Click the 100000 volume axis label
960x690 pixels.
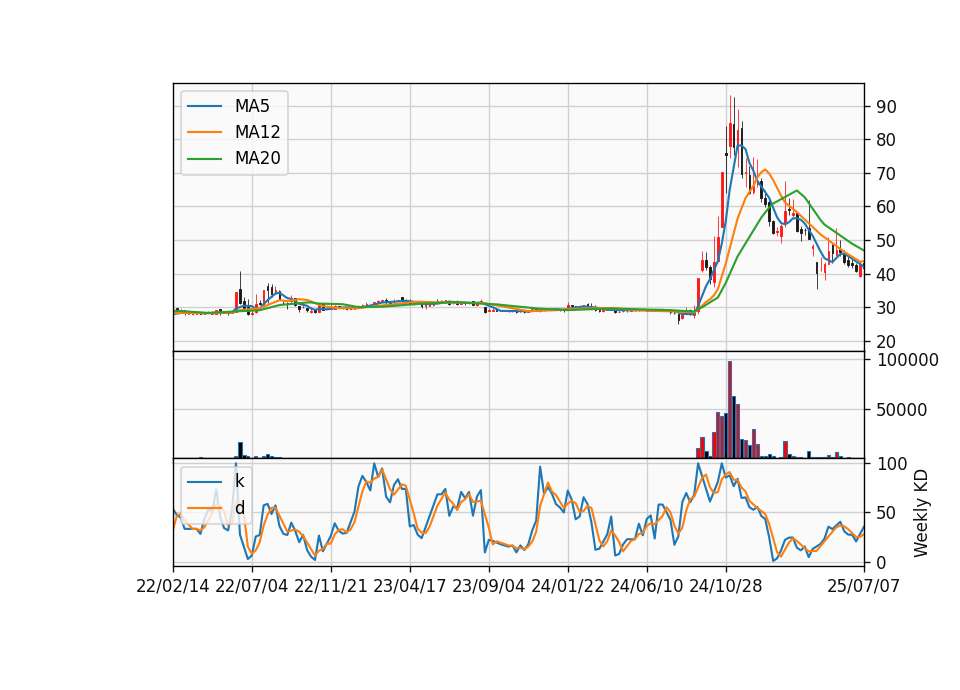(x=907, y=360)
